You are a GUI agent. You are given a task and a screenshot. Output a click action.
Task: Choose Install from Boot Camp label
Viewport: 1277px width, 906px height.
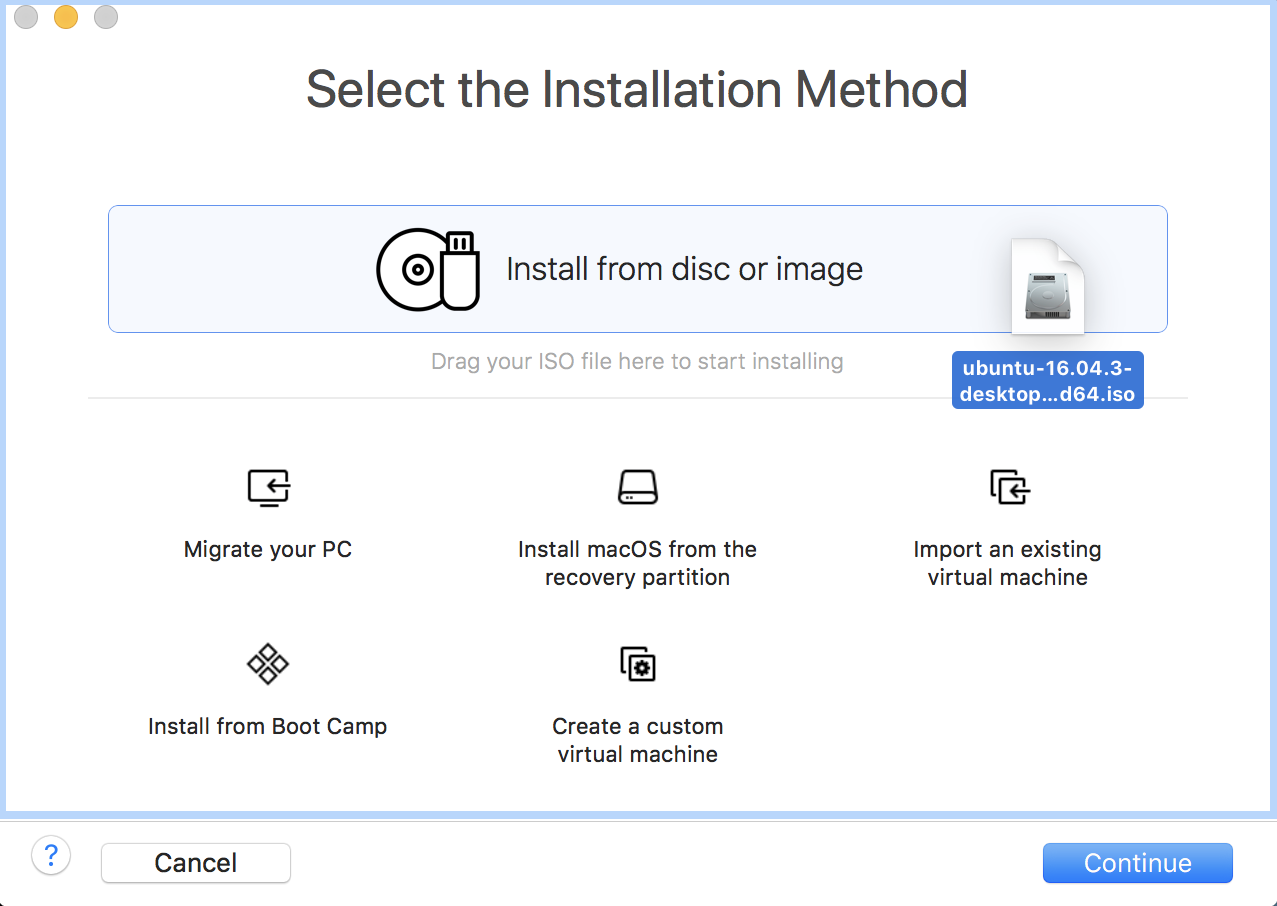268,726
